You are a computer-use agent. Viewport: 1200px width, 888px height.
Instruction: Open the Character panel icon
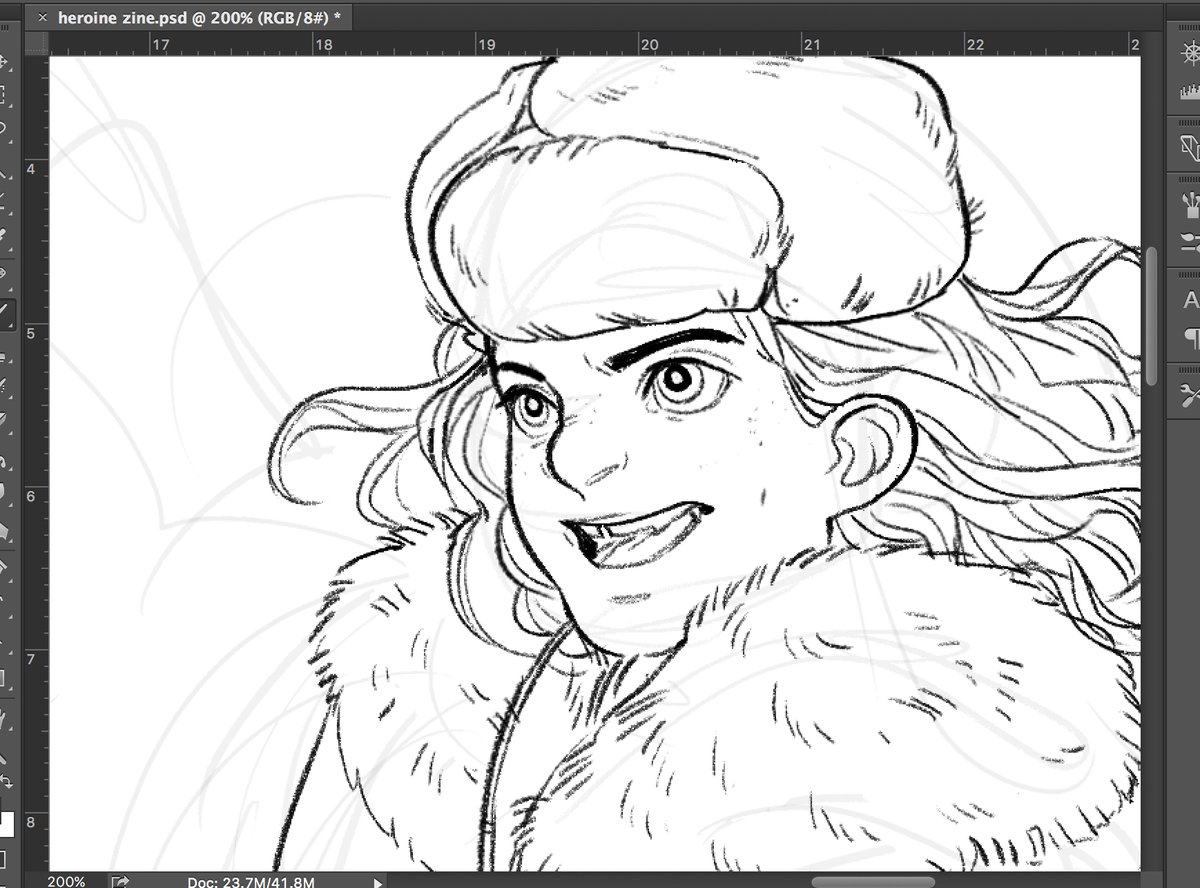pyautogui.click(x=1190, y=299)
